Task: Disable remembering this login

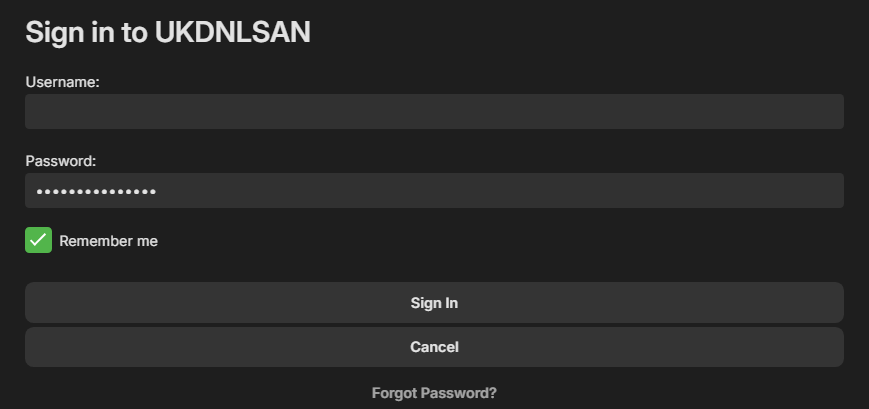Action: 38,240
